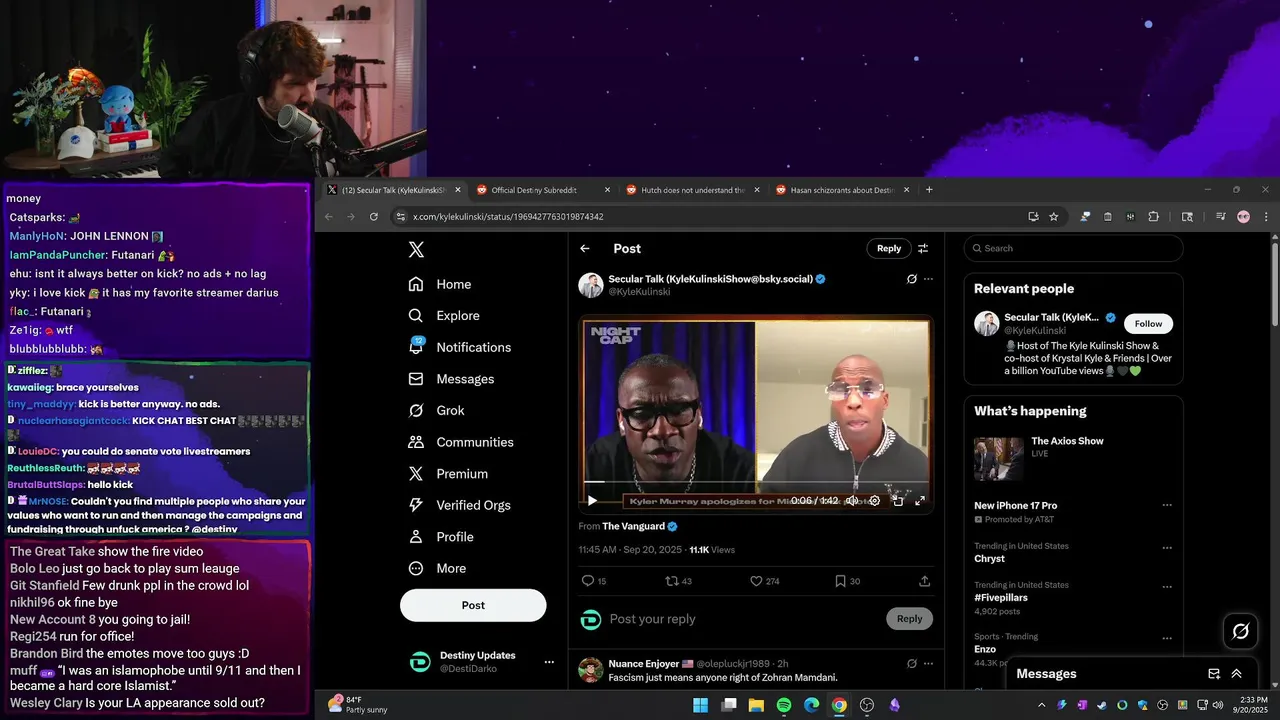Open Messages in the X sidebar
1280x720 pixels.
point(452,379)
